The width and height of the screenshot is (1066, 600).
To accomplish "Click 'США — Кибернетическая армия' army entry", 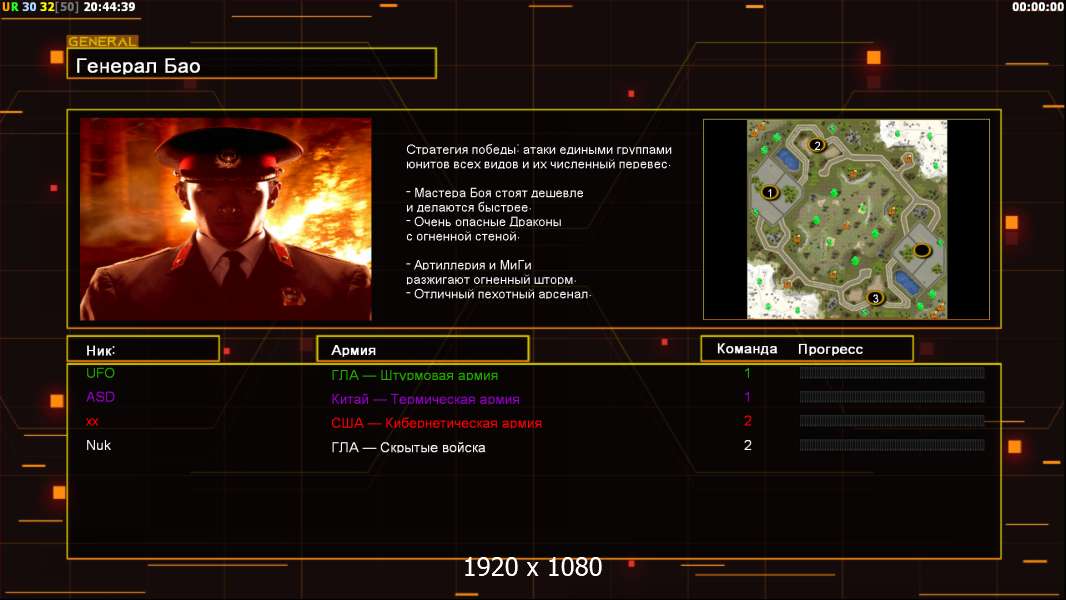I will tap(436, 423).
